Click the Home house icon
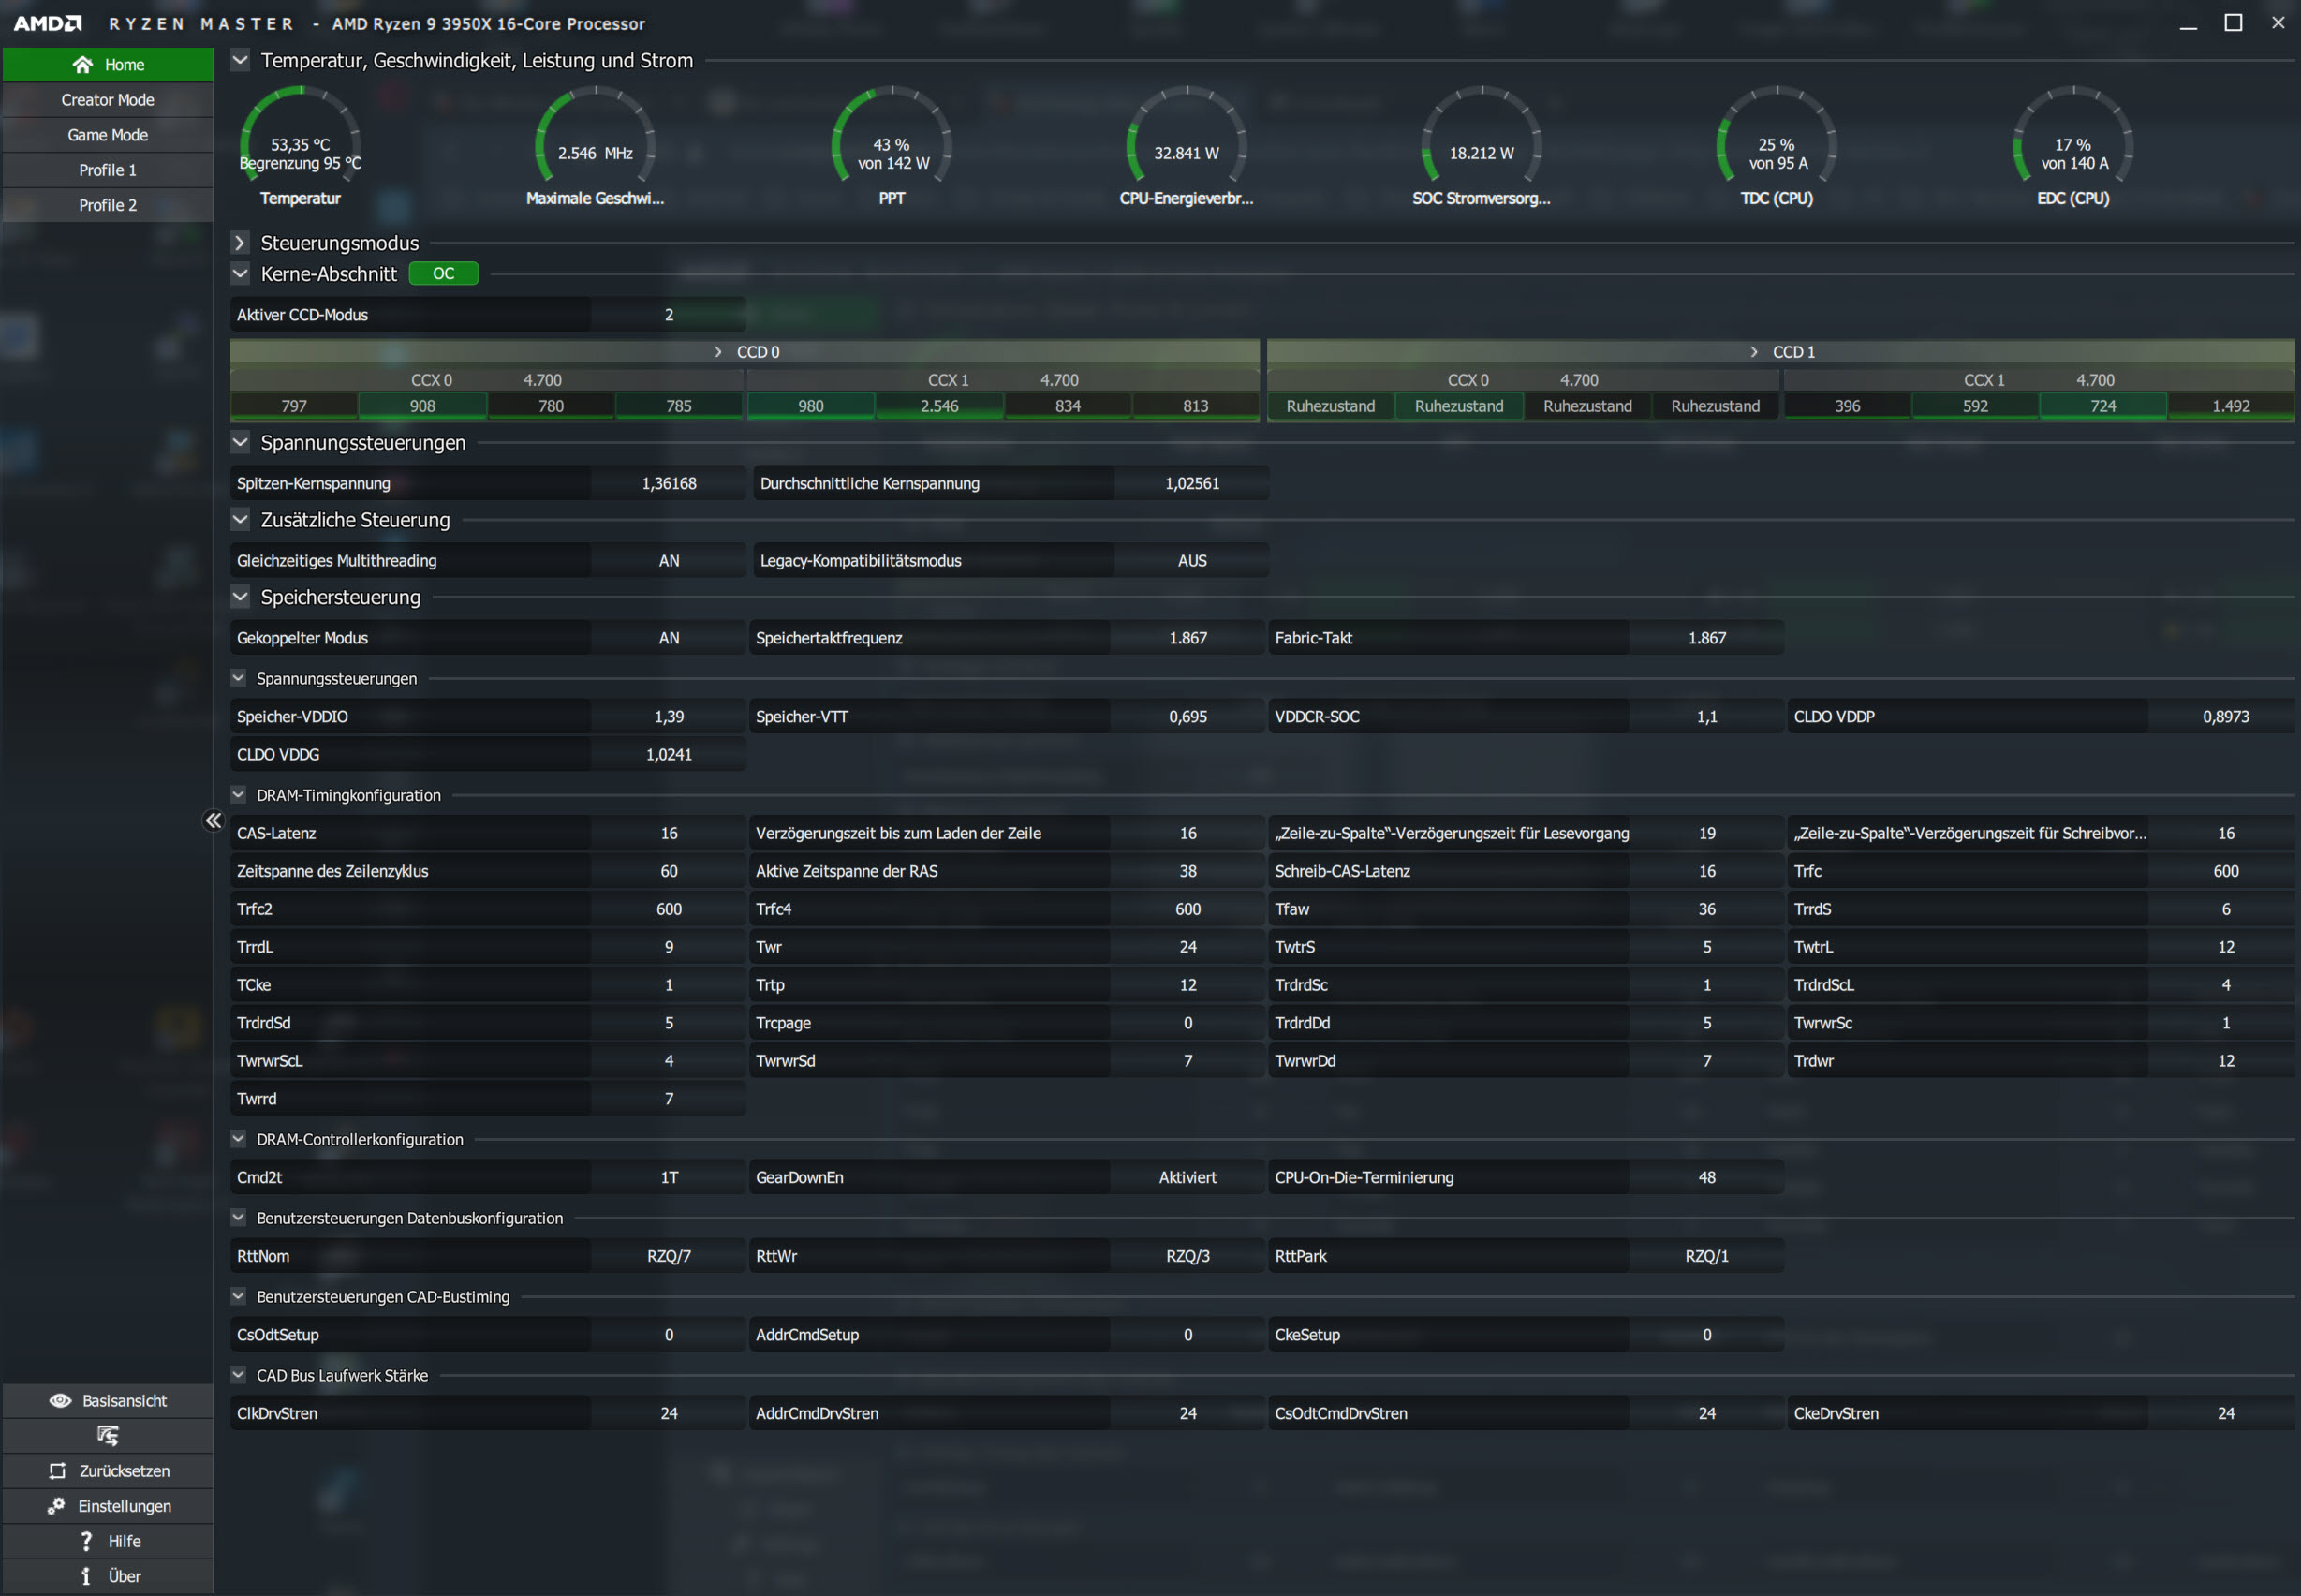 [83, 65]
